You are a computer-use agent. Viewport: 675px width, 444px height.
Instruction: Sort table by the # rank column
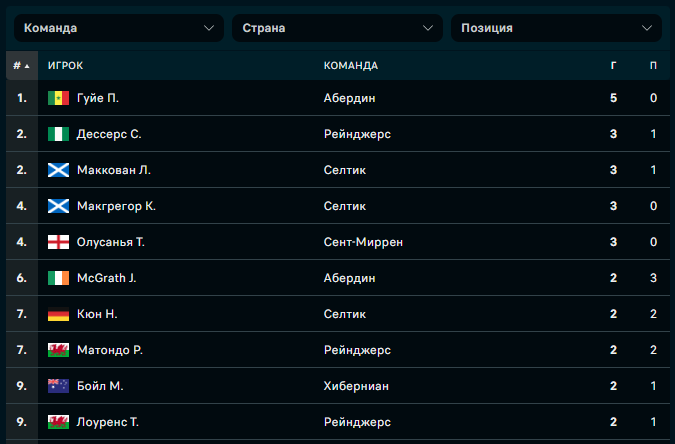pyautogui.click(x=22, y=65)
